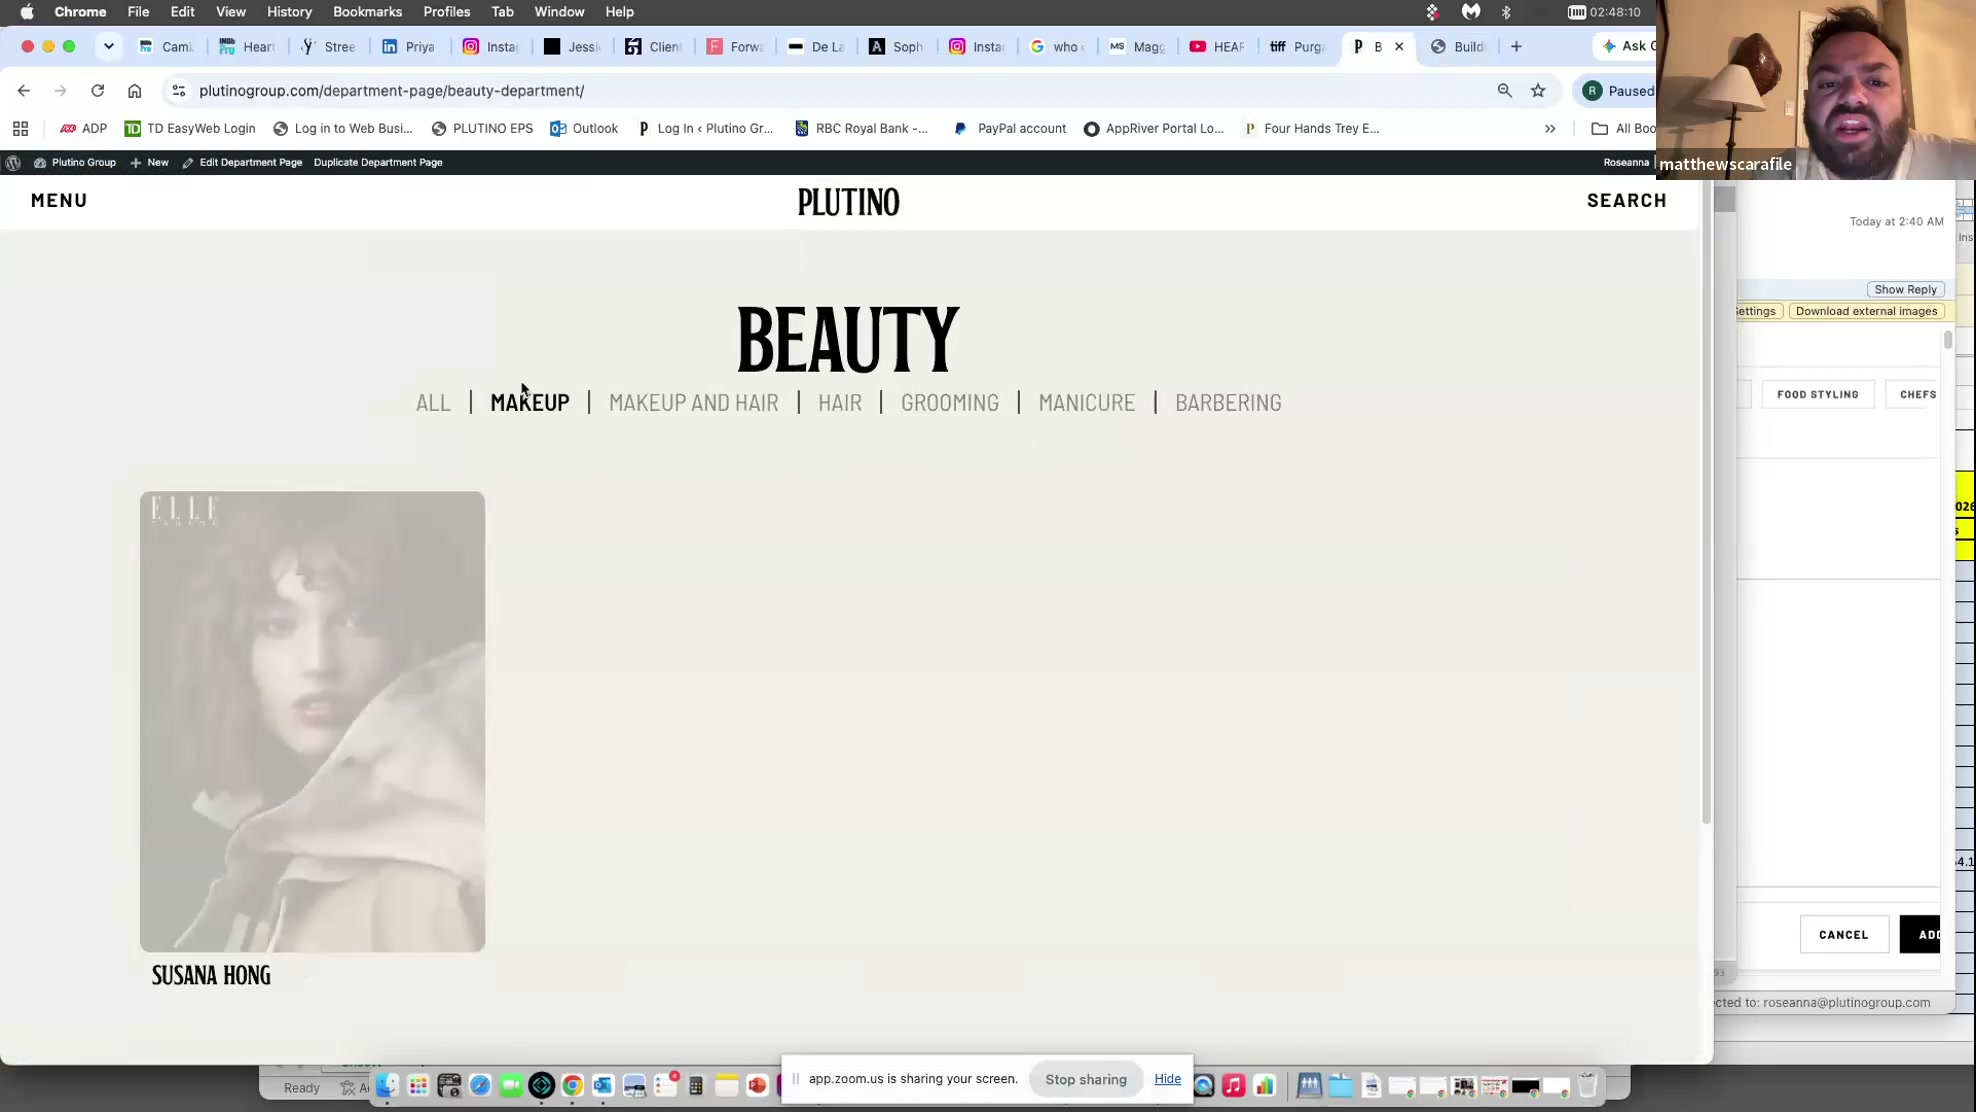1976x1112 pixels.
Task: Switch to the YouTube HEAR tab
Action: 1217,47
